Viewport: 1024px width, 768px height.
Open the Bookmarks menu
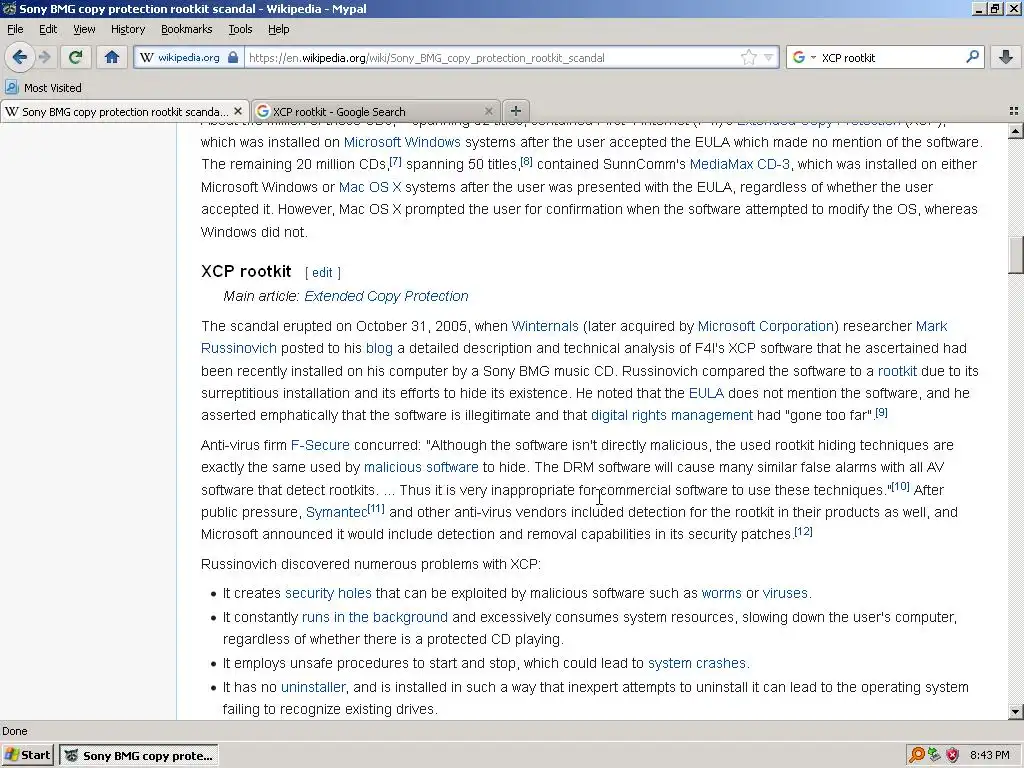[186, 29]
